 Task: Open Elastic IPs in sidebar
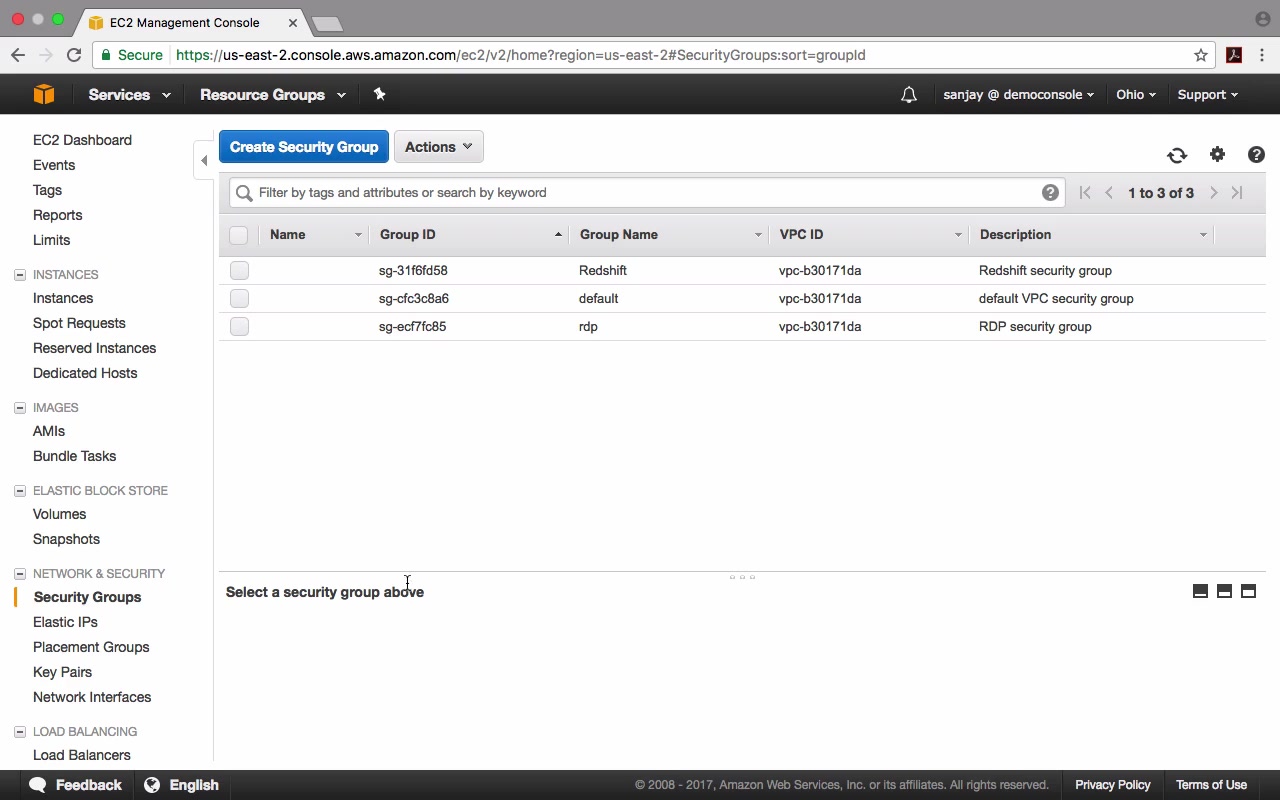coord(65,622)
